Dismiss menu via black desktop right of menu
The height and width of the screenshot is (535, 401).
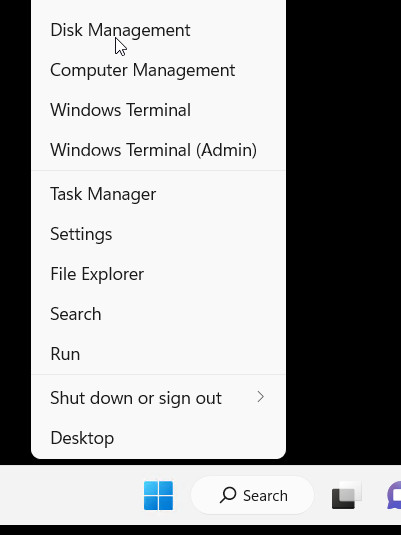tap(343, 232)
